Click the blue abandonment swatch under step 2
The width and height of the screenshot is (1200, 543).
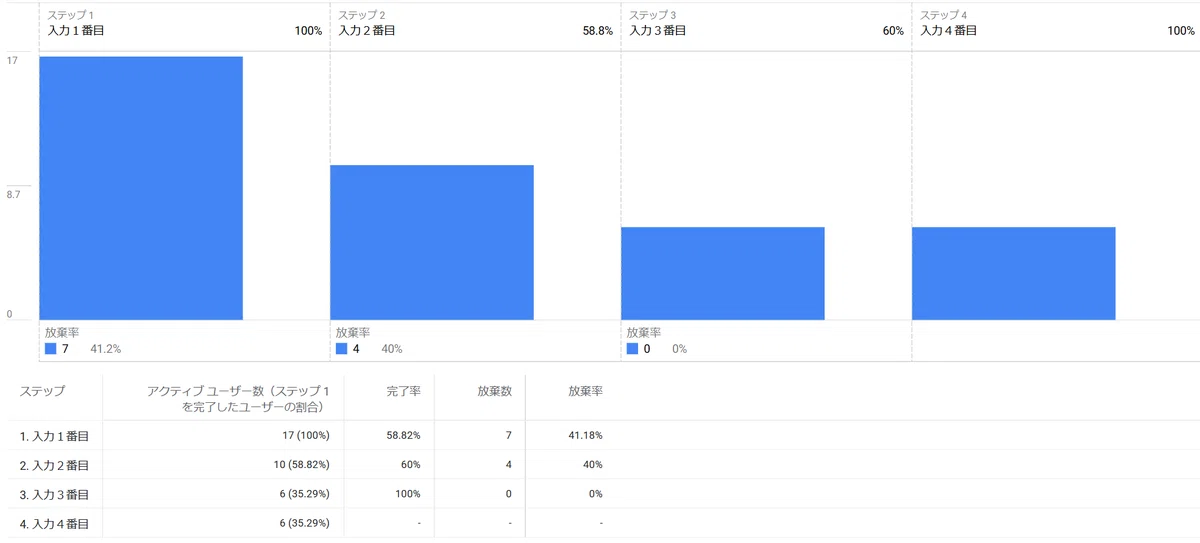coord(342,349)
